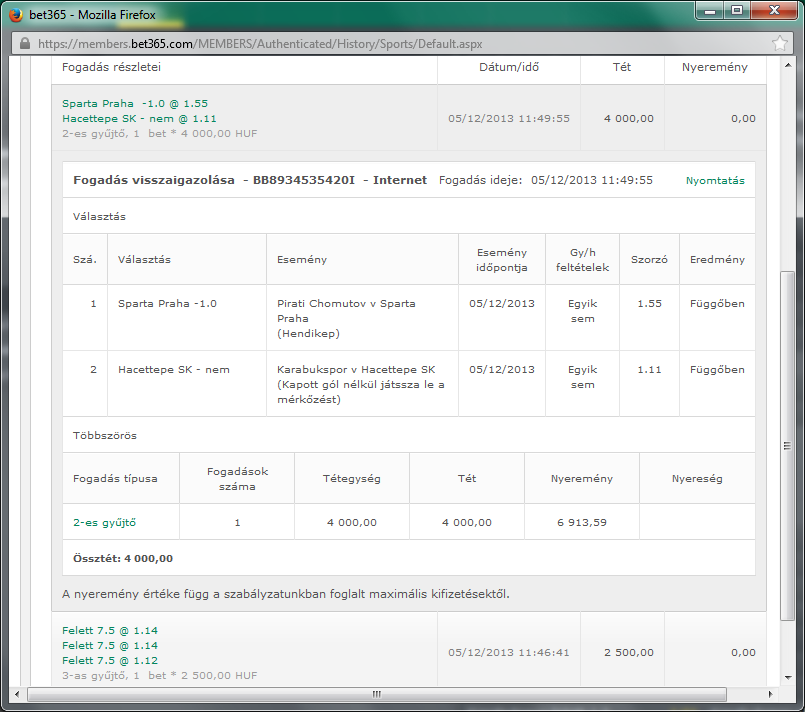Click the 2-es gyűjtő bet type link
The width and height of the screenshot is (805, 712).
pyautogui.click(x=105, y=523)
